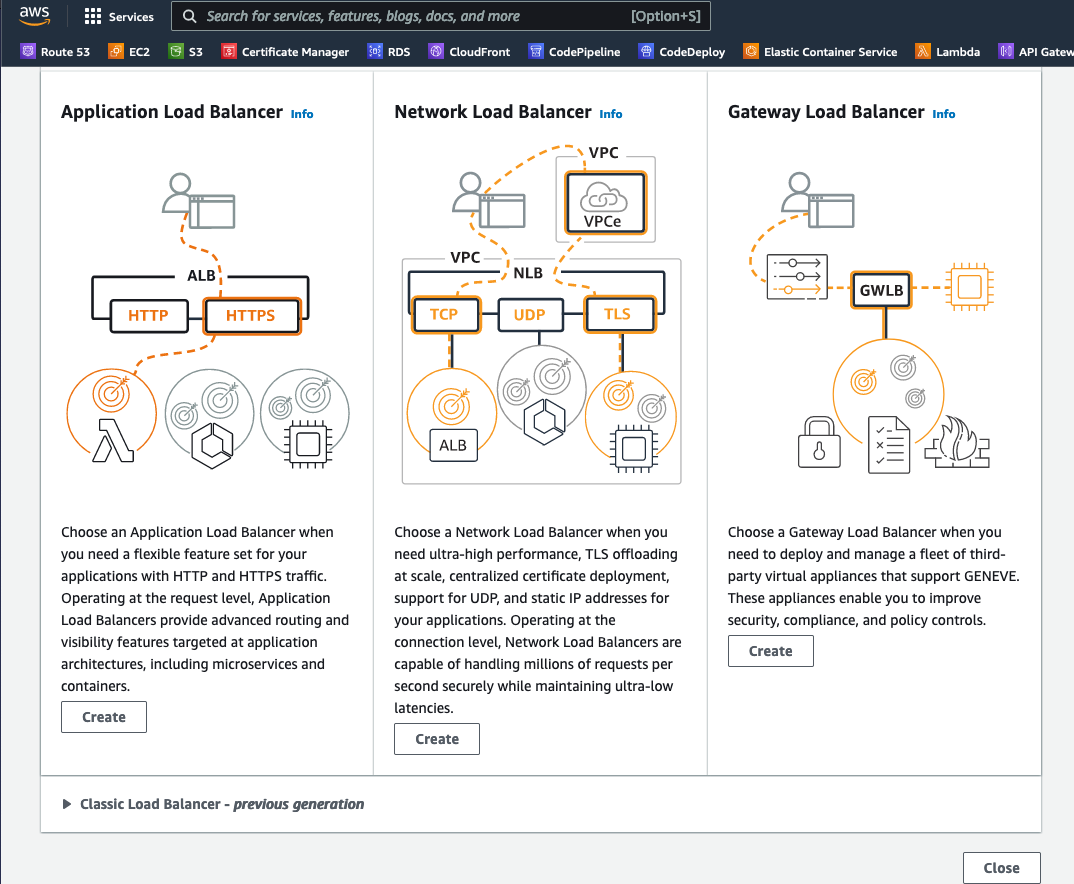Click the CodePipeline service icon

point(536,51)
